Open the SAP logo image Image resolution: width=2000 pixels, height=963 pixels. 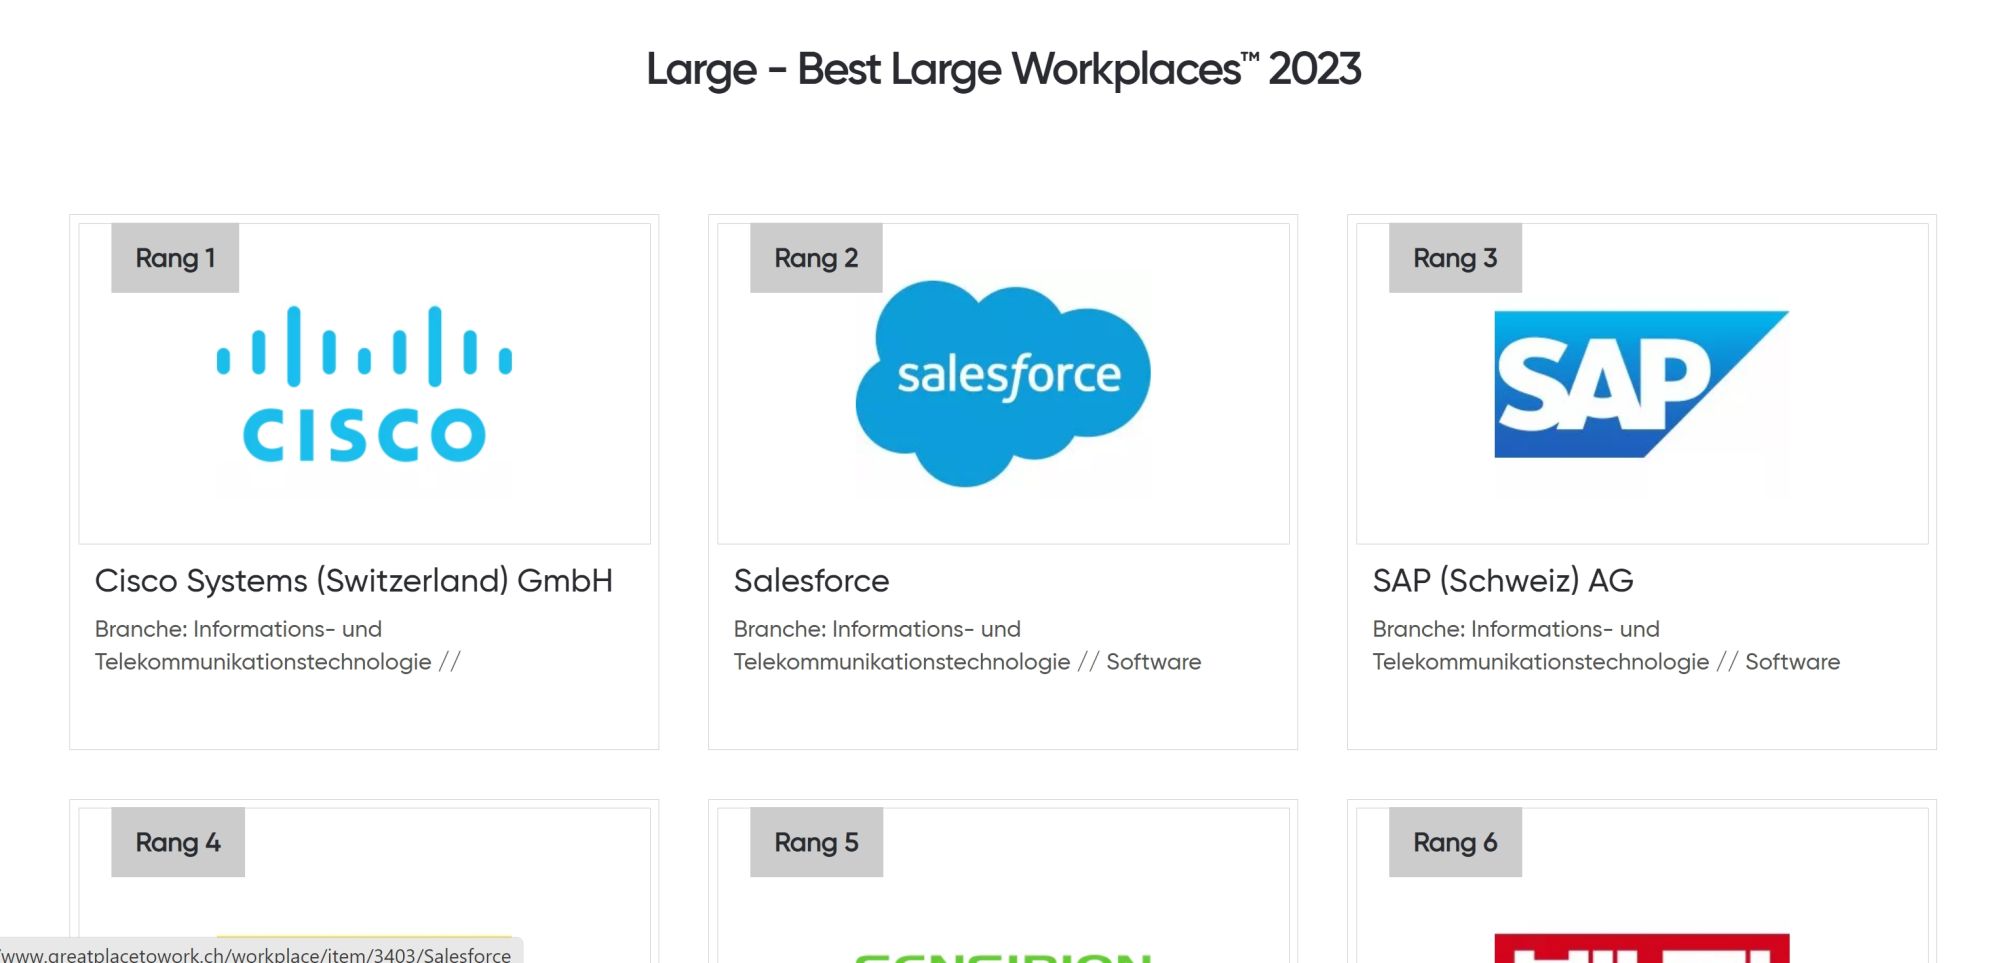click(x=1641, y=384)
